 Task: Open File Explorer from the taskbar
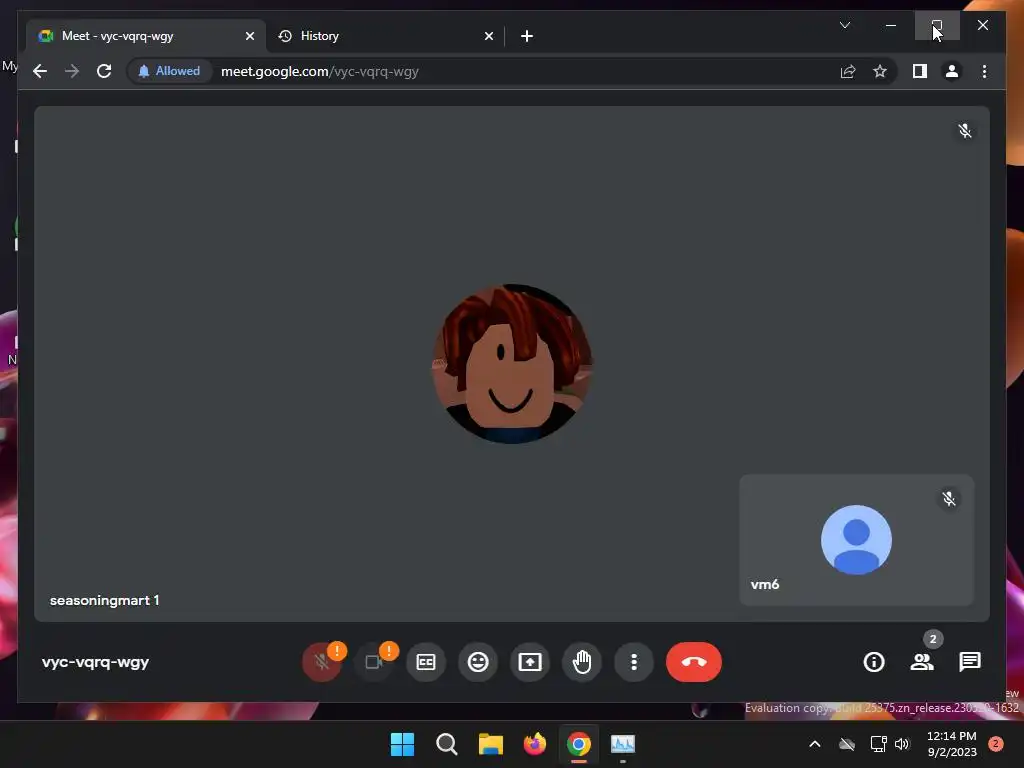pos(490,744)
